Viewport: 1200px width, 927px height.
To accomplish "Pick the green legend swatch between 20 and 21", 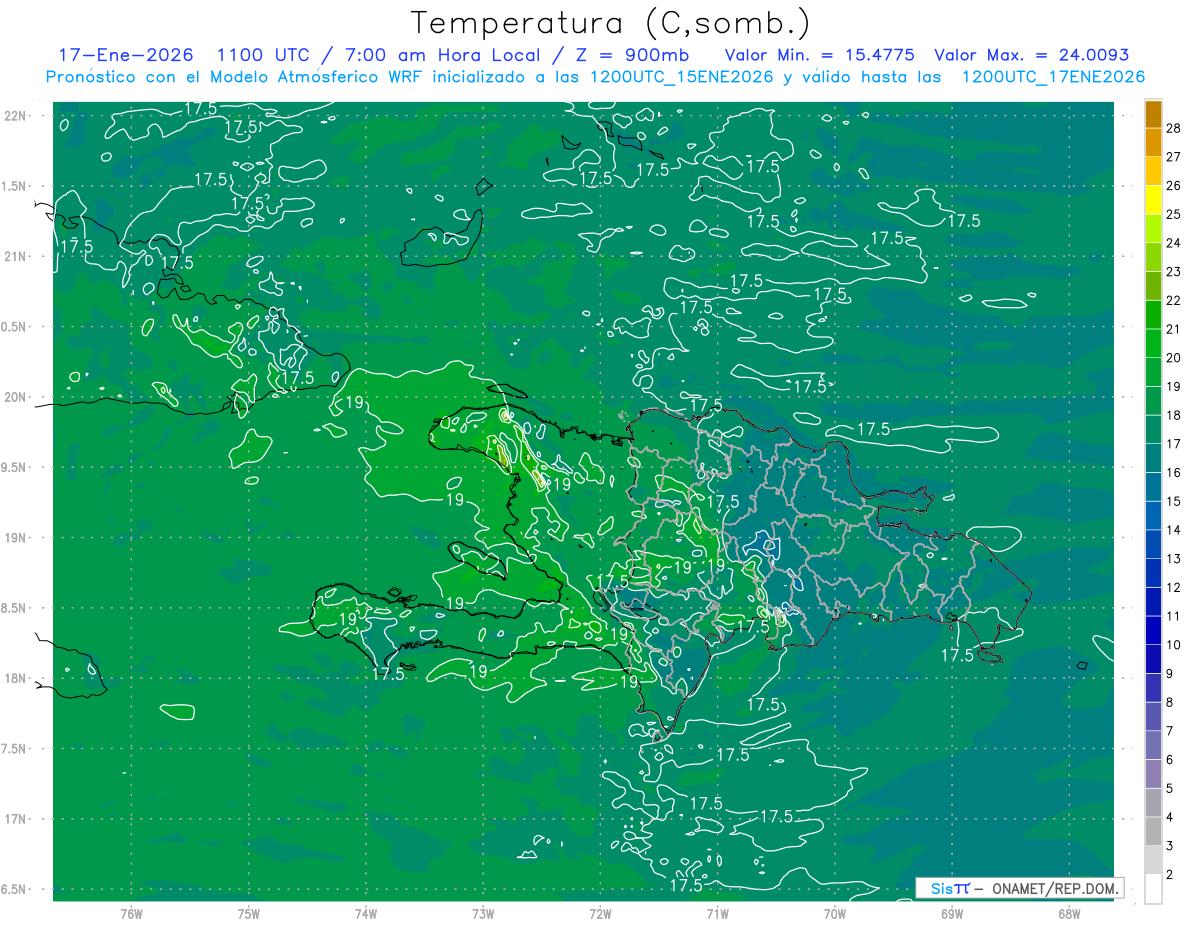I will (x=1153, y=343).
